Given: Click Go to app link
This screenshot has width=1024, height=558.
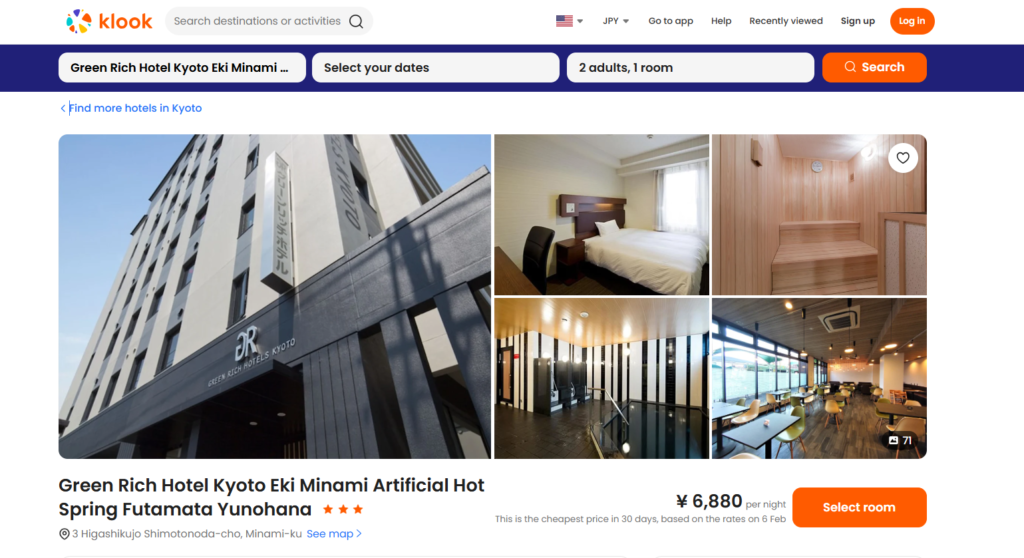Looking at the screenshot, I should (670, 21).
